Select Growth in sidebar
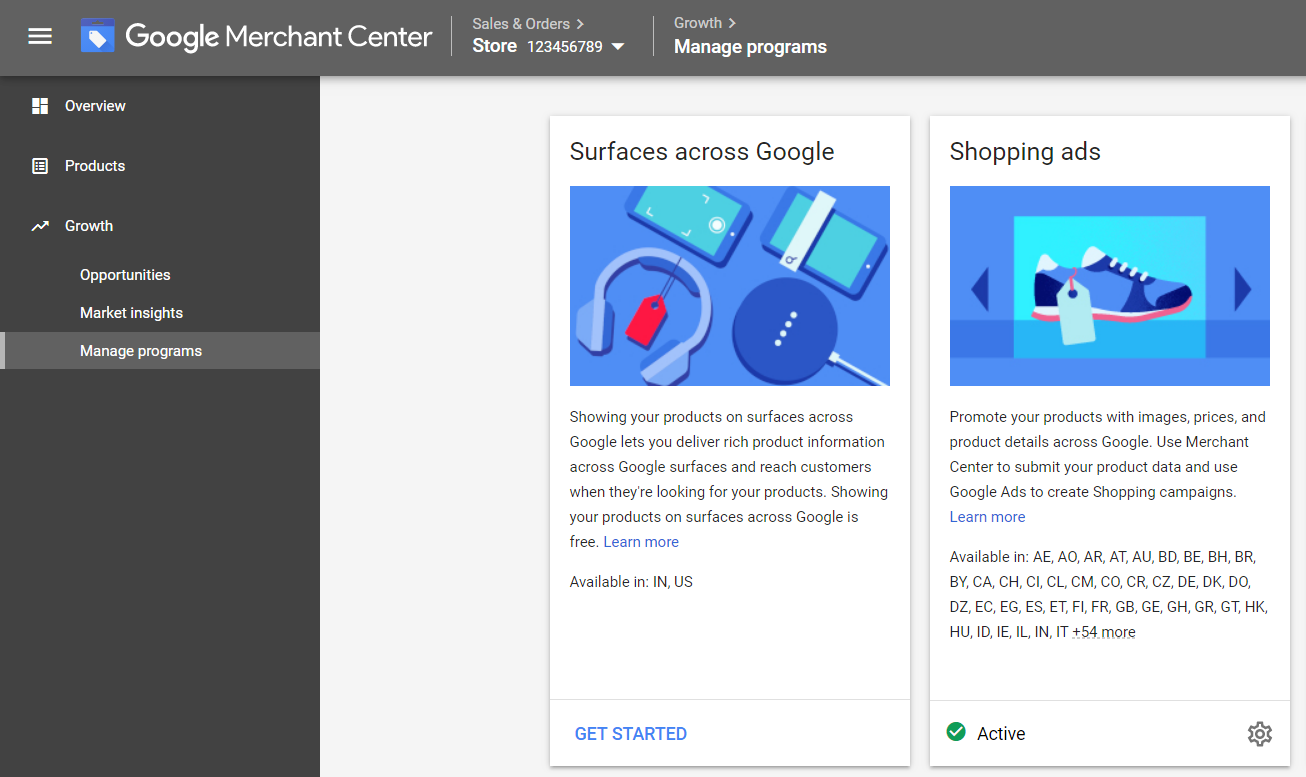This screenshot has height=777, width=1306. coord(89,226)
